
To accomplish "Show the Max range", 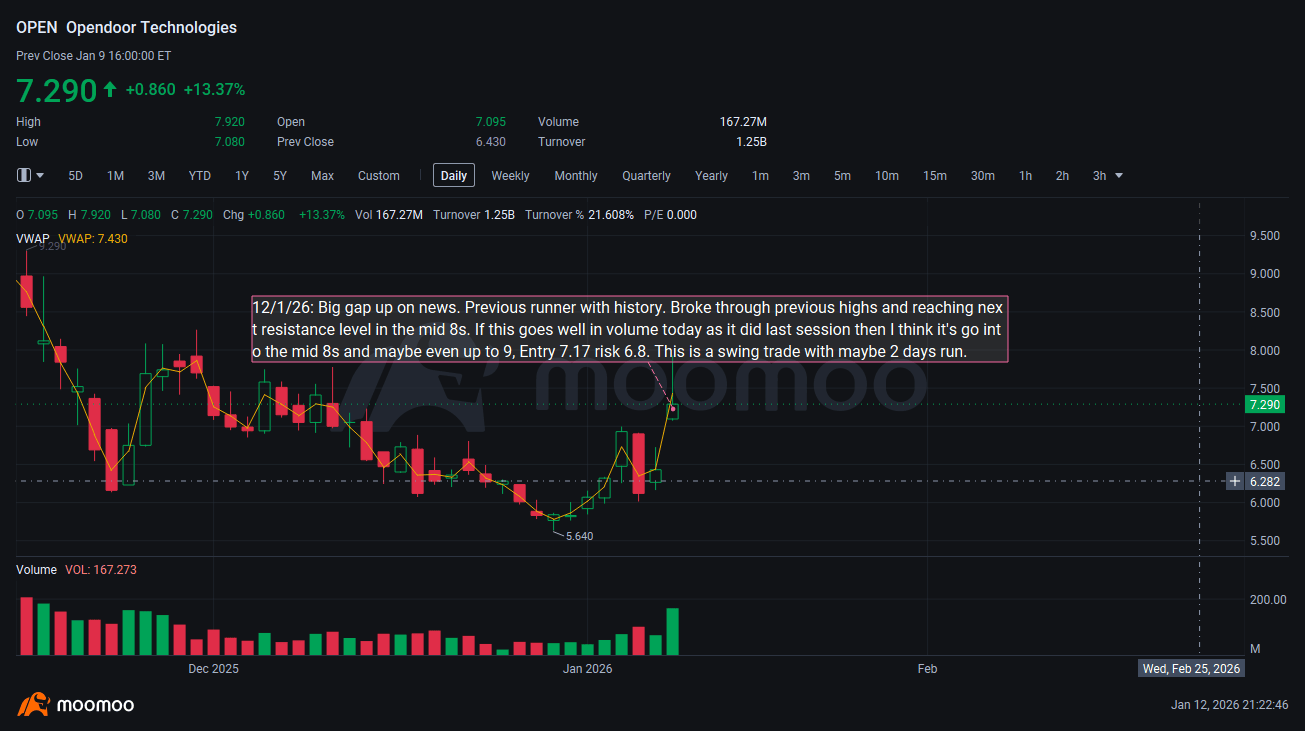I will [322, 176].
